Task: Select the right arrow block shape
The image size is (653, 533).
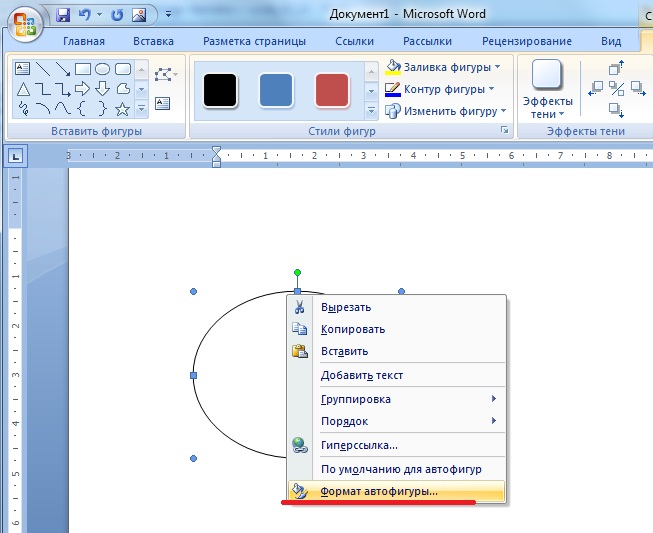Action: point(82,89)
